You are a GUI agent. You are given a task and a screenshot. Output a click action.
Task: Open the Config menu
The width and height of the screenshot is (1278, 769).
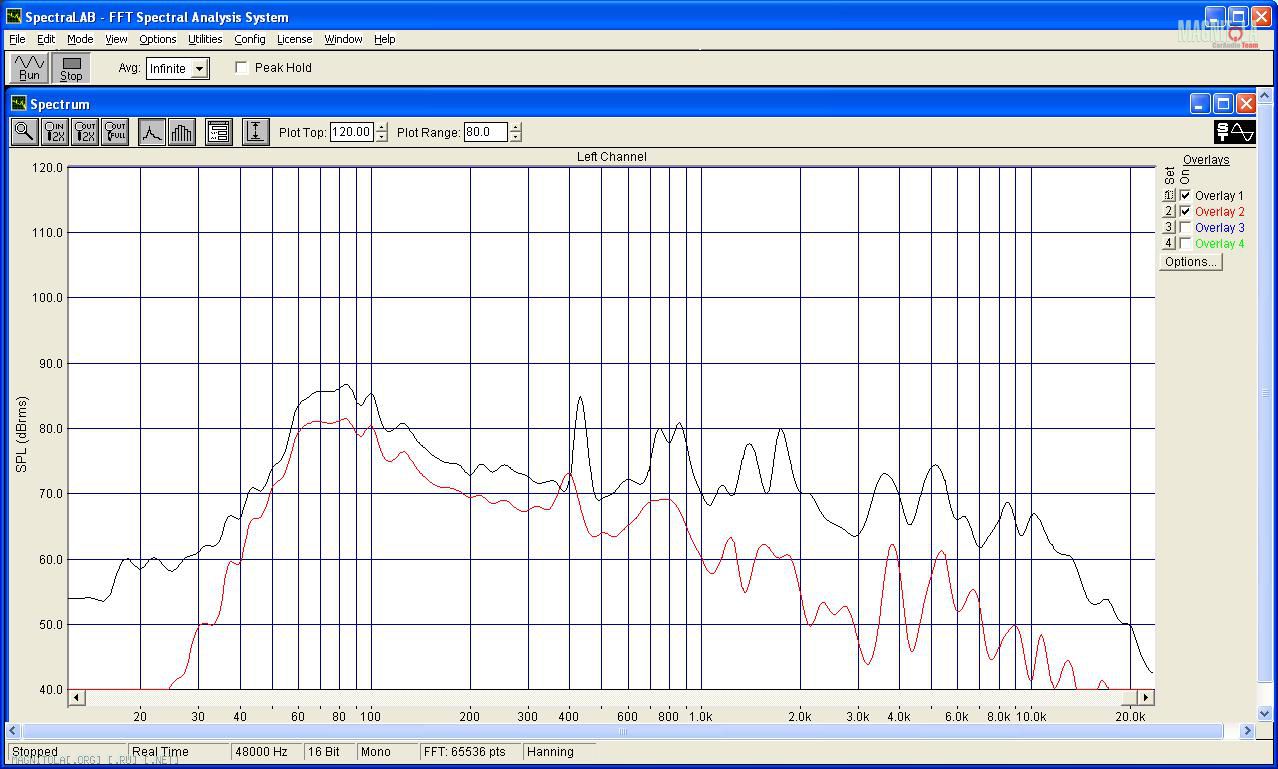point(249,39)
